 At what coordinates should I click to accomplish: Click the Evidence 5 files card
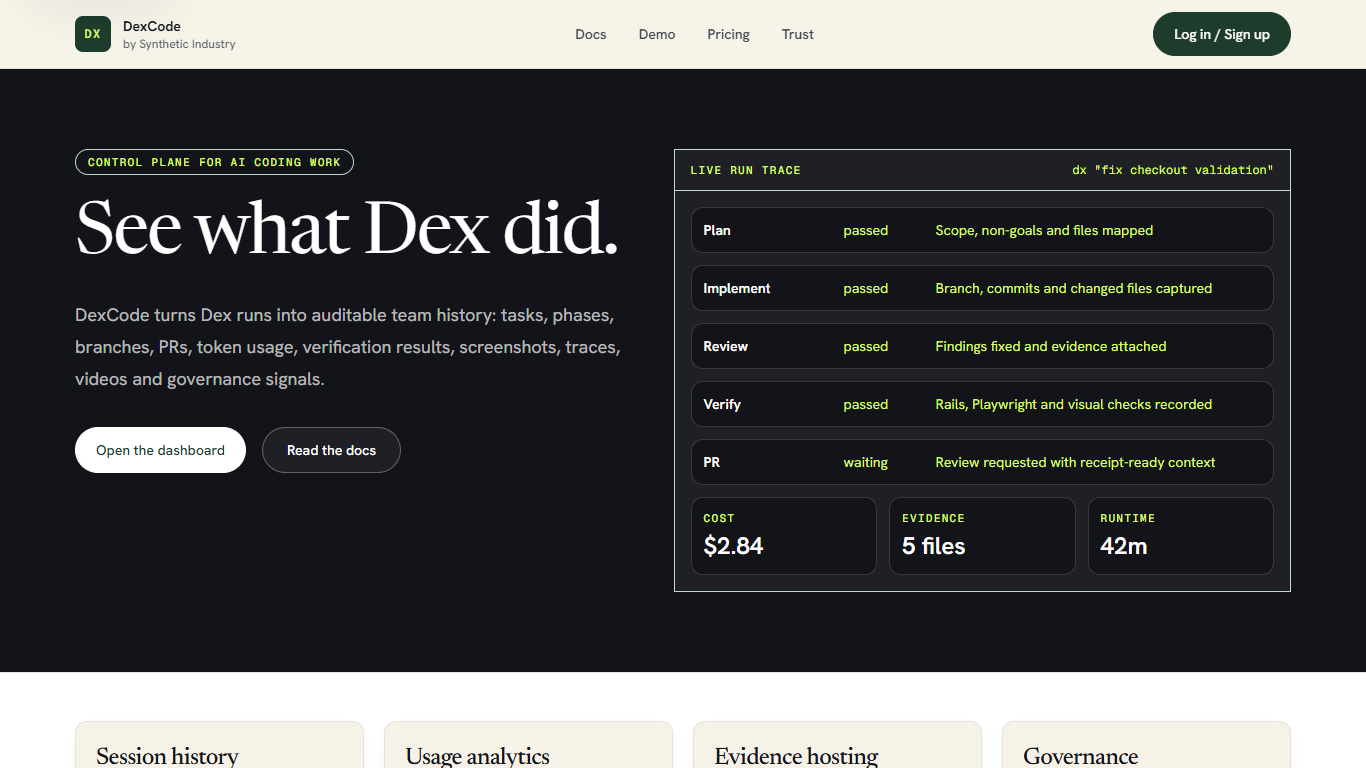coord(982,536)
